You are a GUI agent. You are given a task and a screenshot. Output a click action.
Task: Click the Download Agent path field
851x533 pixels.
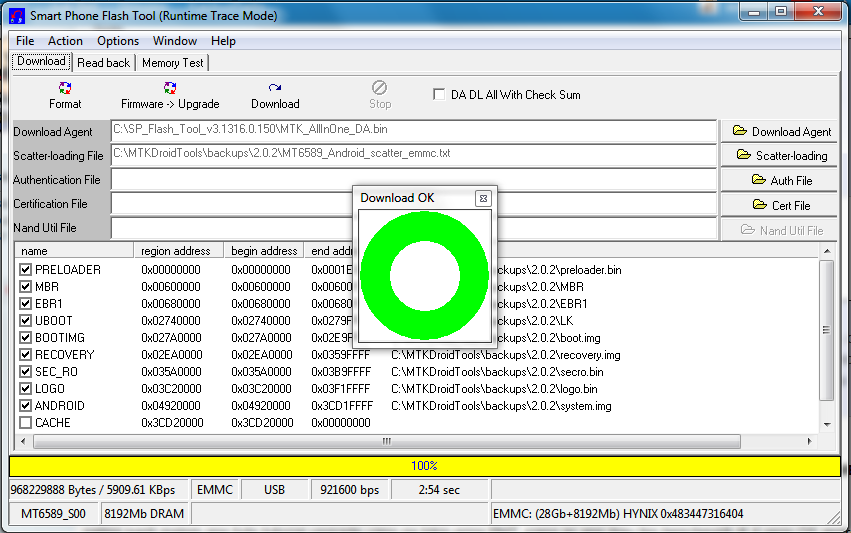pyautogui.click(x=414, y=131)
